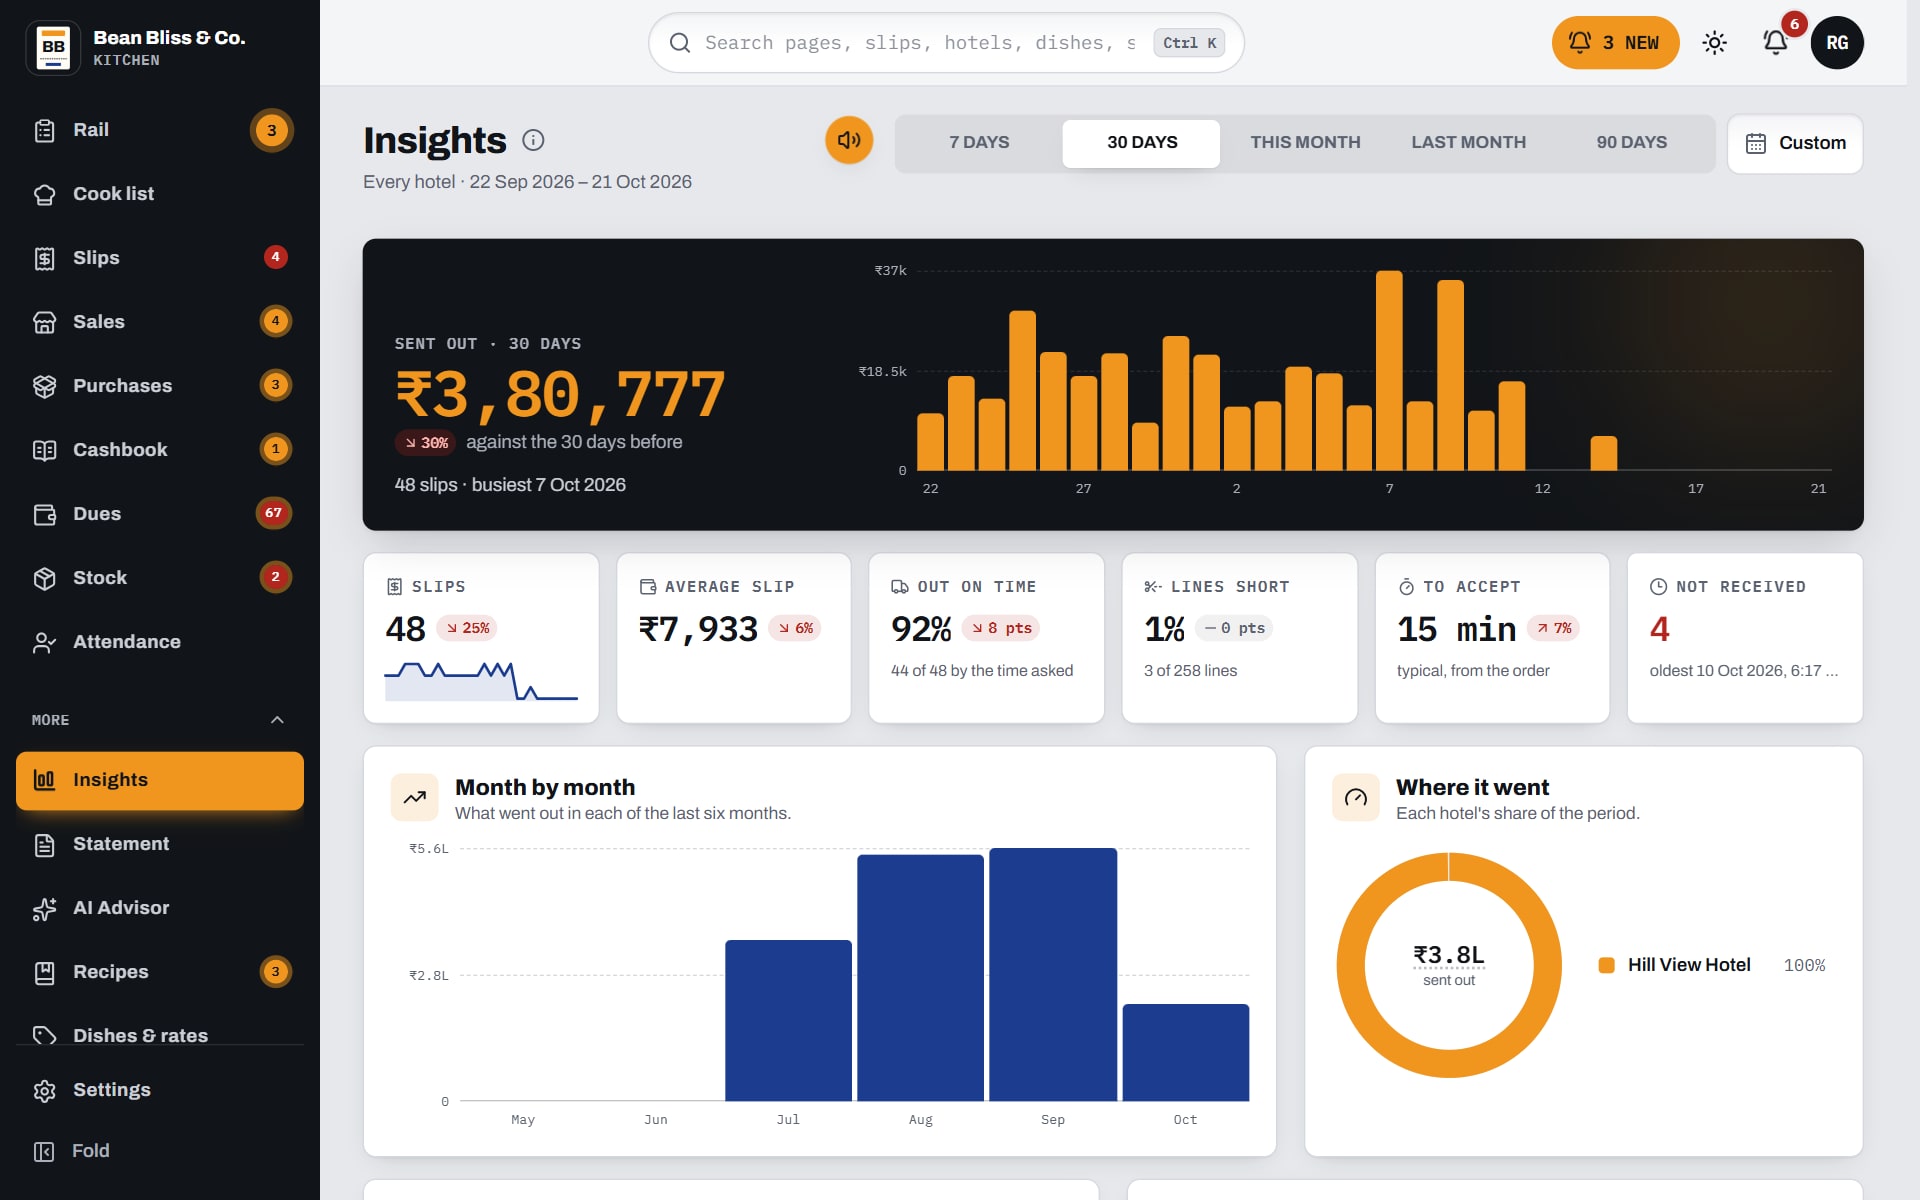Screen dimensions: 1920x1200
Task: Open Stock from the sidebar
Action: point(160,578)
